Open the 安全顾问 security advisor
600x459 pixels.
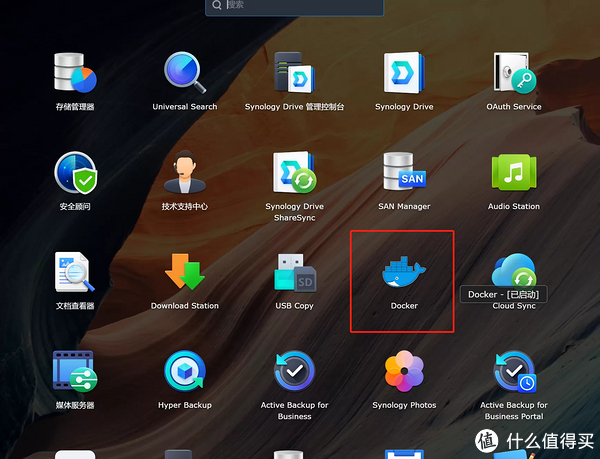[x=75, y=173]
